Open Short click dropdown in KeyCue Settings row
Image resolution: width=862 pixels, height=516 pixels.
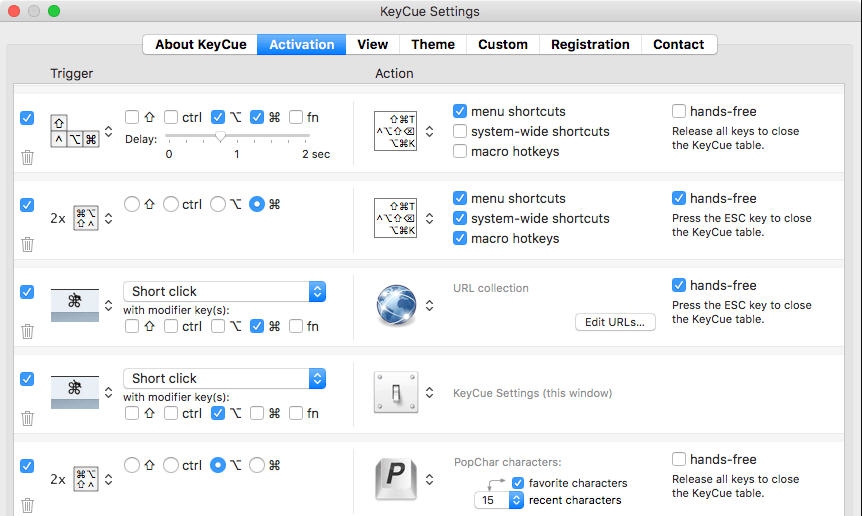224,378
